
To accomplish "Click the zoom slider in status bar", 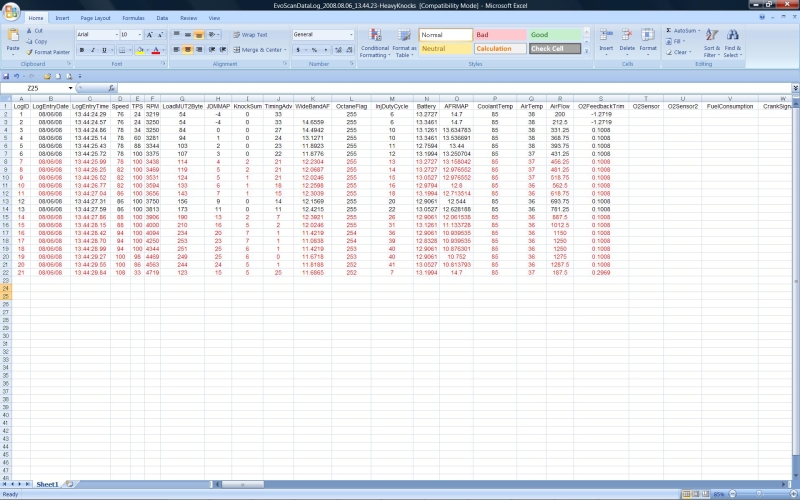I will [759, 494].
